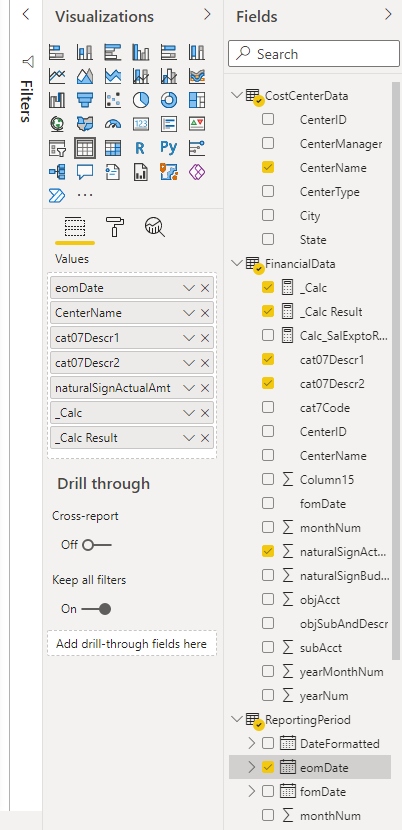This screenshot has width=402, height=830.
Task: Uncheck CenterName under CostCenterData
Action: [268, 167]
